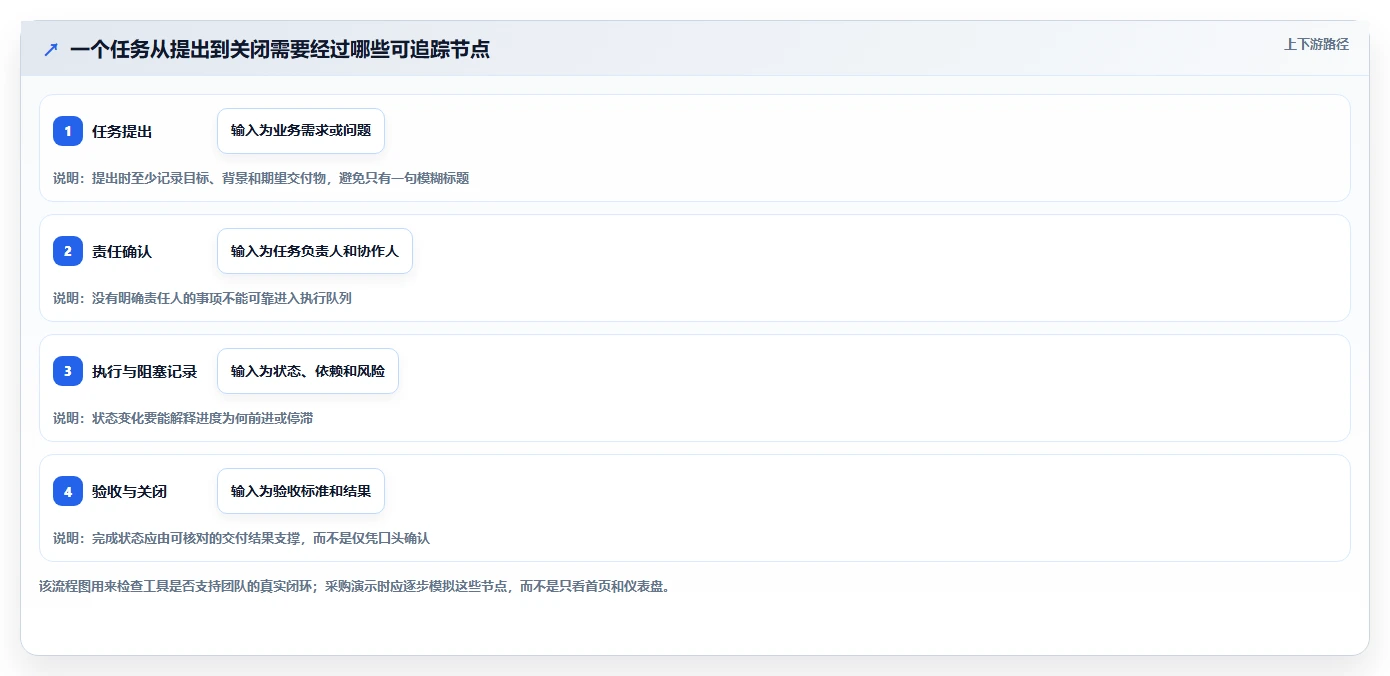Image resolution: width=1390 pixels, height=676 pixels.
Task: Click the 上下游路径 label in the header
Action: click(x=1316, y=44)
